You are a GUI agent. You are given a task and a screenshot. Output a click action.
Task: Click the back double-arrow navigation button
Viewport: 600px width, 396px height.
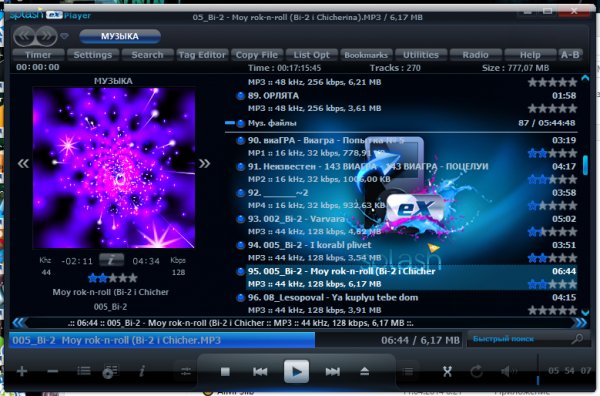point(24,36)
